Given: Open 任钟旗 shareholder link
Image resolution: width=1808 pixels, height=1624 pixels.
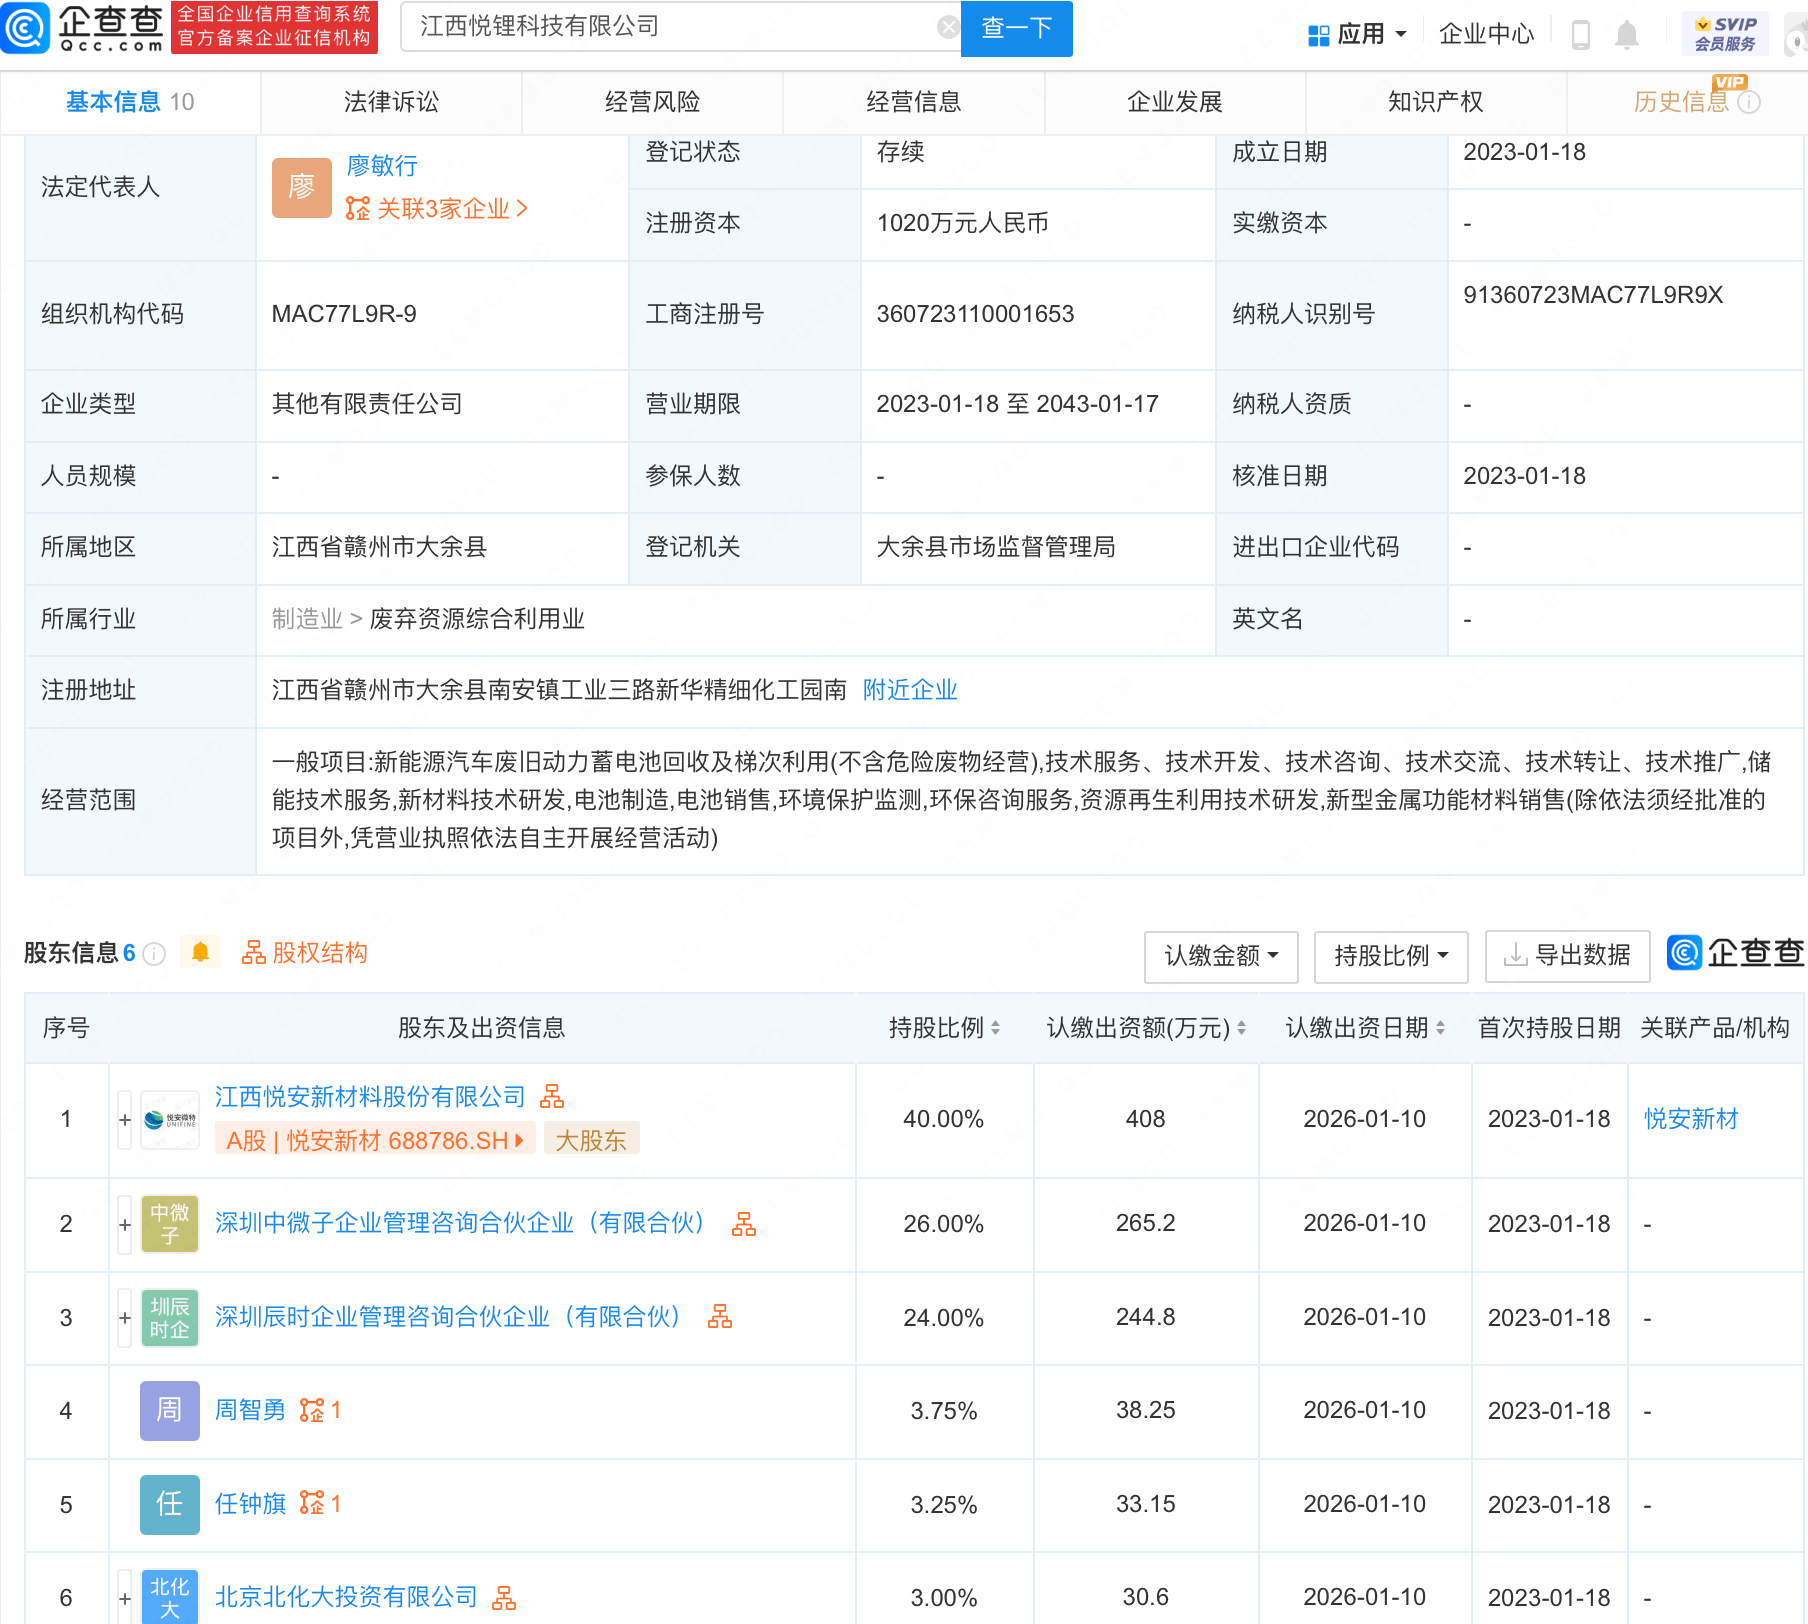Looking at the screenshot, I should pyautogui.click(x=250, y=1504).
